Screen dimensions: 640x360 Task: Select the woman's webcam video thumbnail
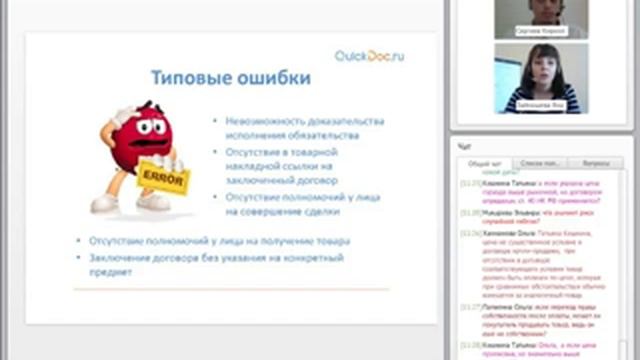[541, 78]
